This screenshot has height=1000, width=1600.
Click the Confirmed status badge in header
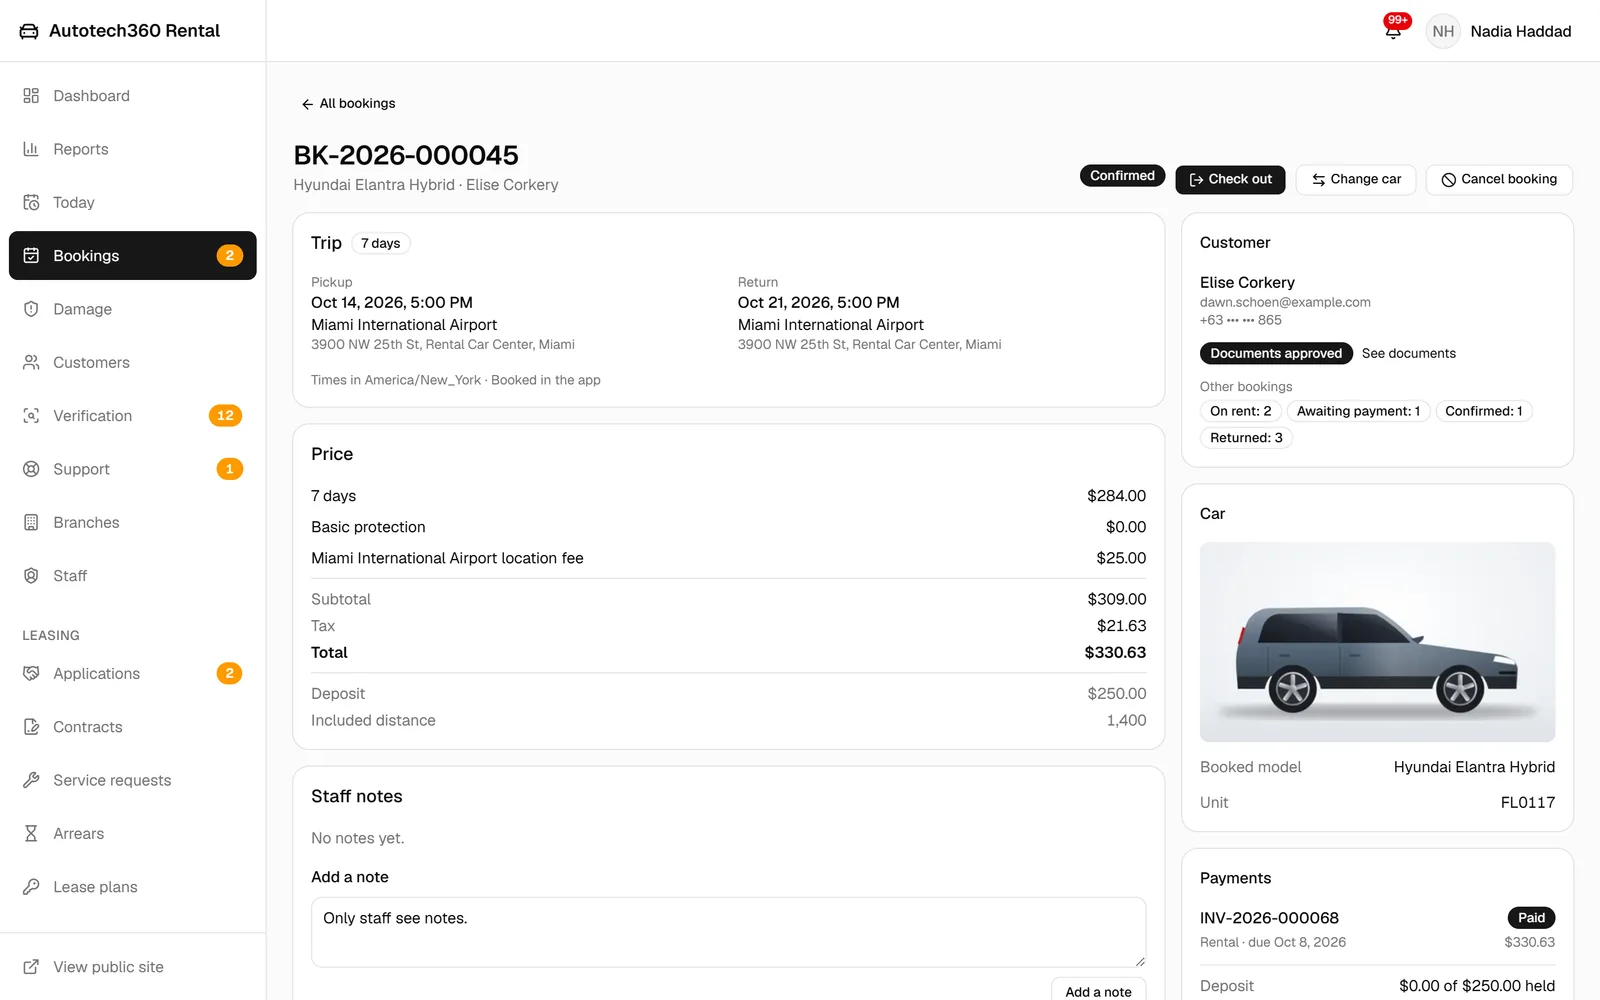pyautogui.click(x=1122, y=176)
